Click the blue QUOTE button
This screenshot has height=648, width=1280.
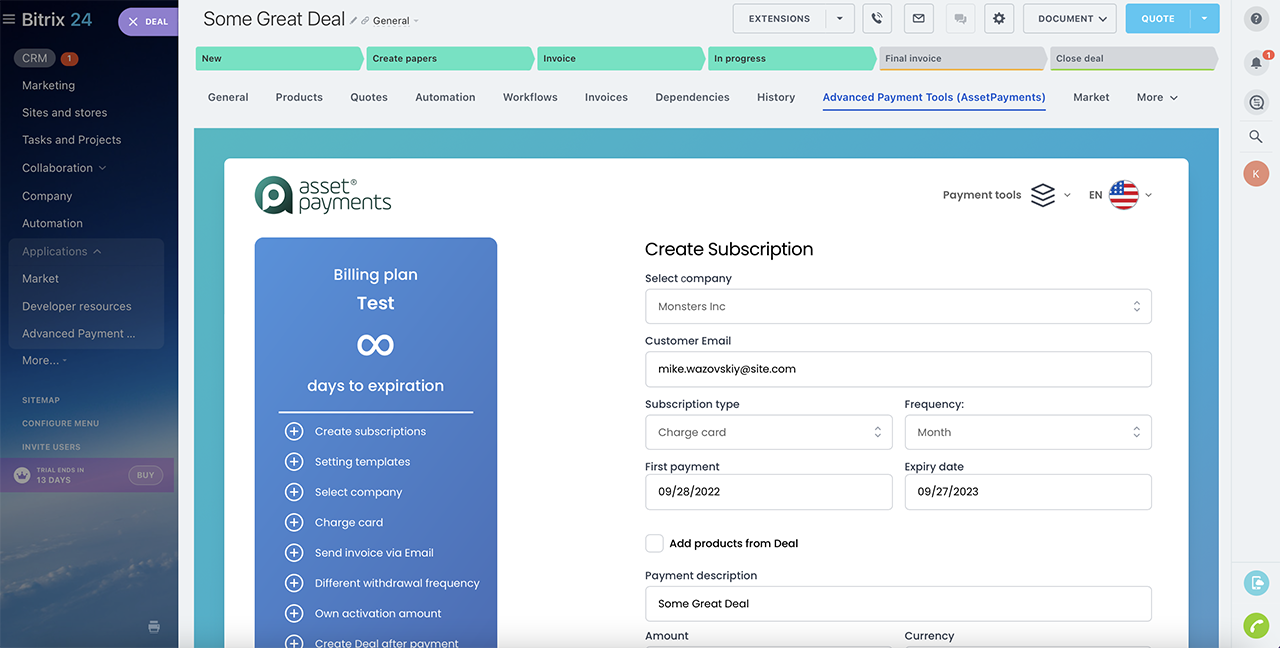tap(1157, 19)
